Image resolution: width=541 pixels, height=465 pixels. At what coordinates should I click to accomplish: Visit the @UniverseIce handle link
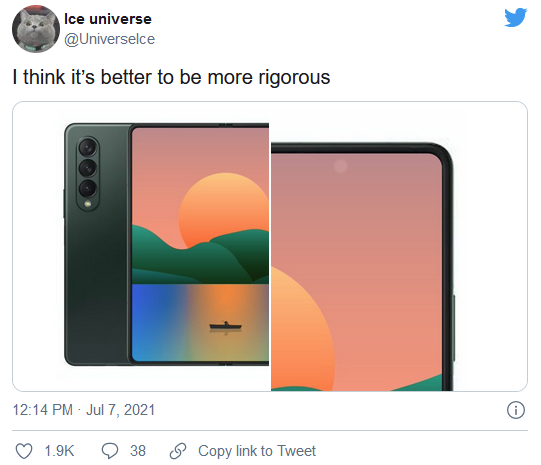point(110,39)
